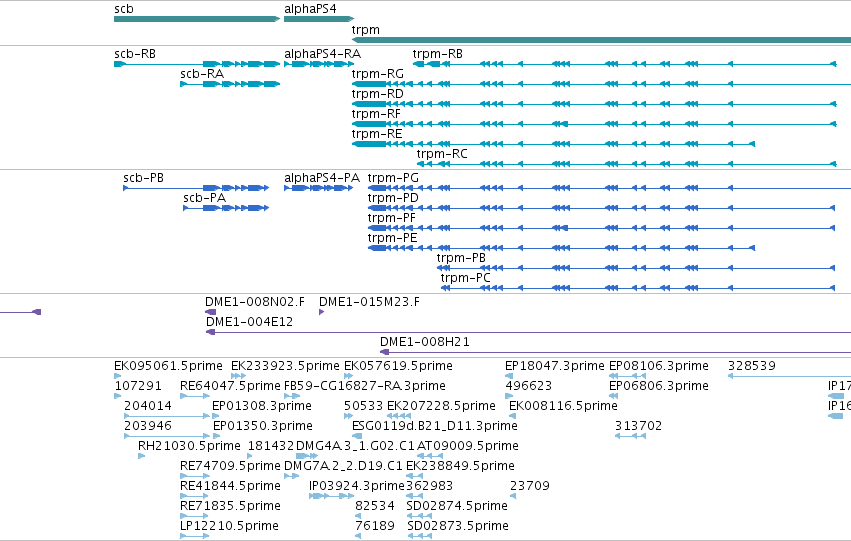The width and height of the screenshot is (851, 541).
Task: Click the SD02874.5prime EST label
Action: point(457,506)
